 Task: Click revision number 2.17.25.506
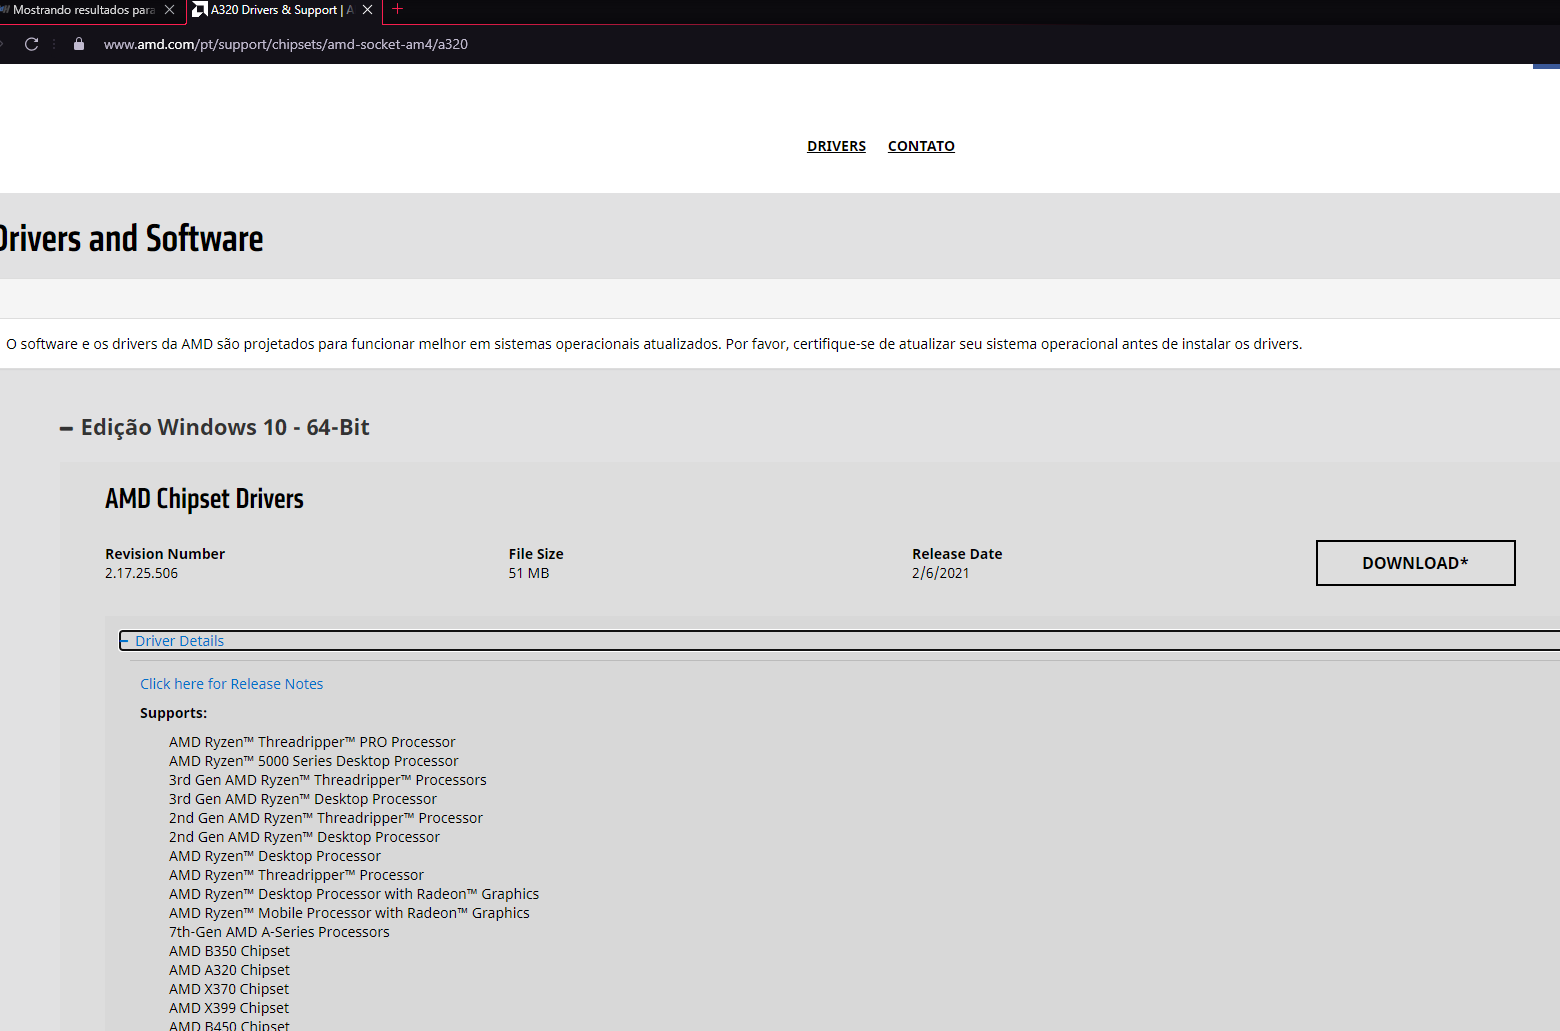coord(141,573)
